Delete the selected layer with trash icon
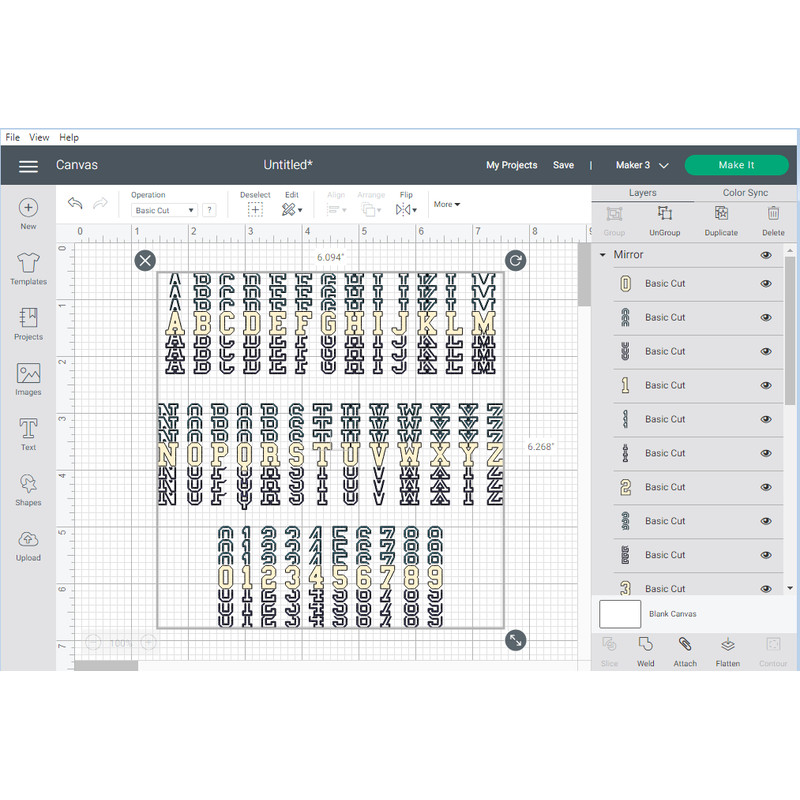800x800 pixels. (x=773, y=219)
